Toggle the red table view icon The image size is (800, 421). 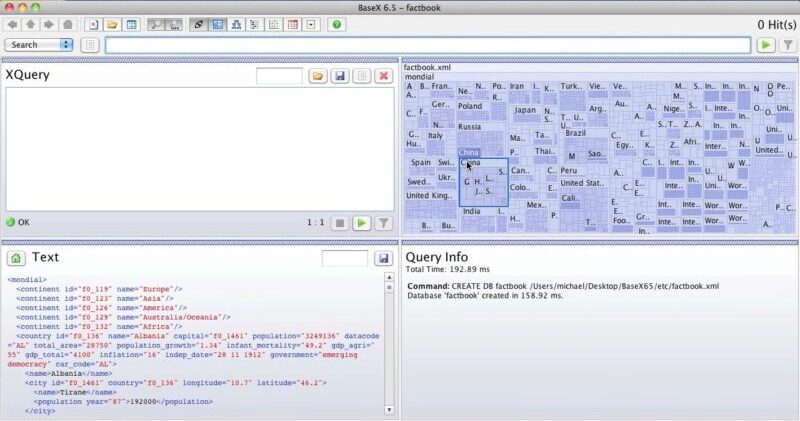pyautogui.click(x=293, y=24)
